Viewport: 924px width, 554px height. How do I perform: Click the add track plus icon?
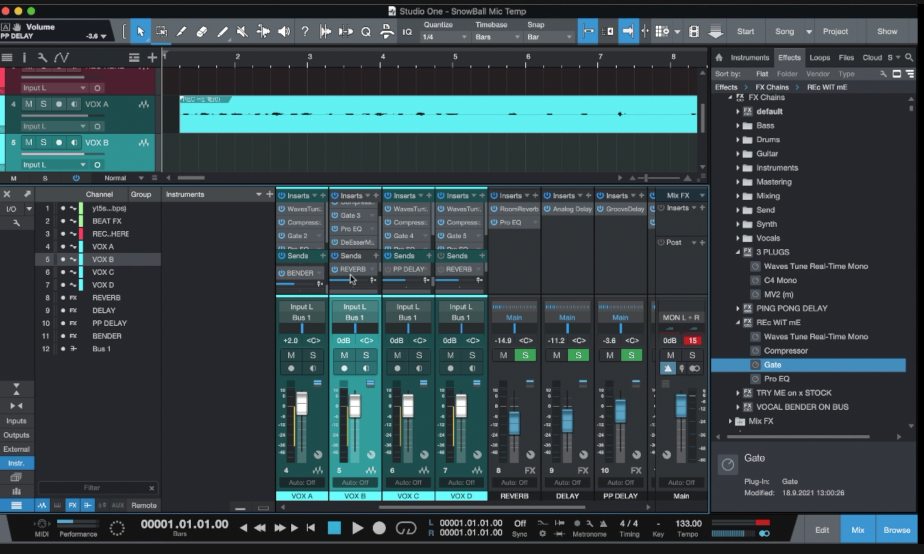point(152,57)
